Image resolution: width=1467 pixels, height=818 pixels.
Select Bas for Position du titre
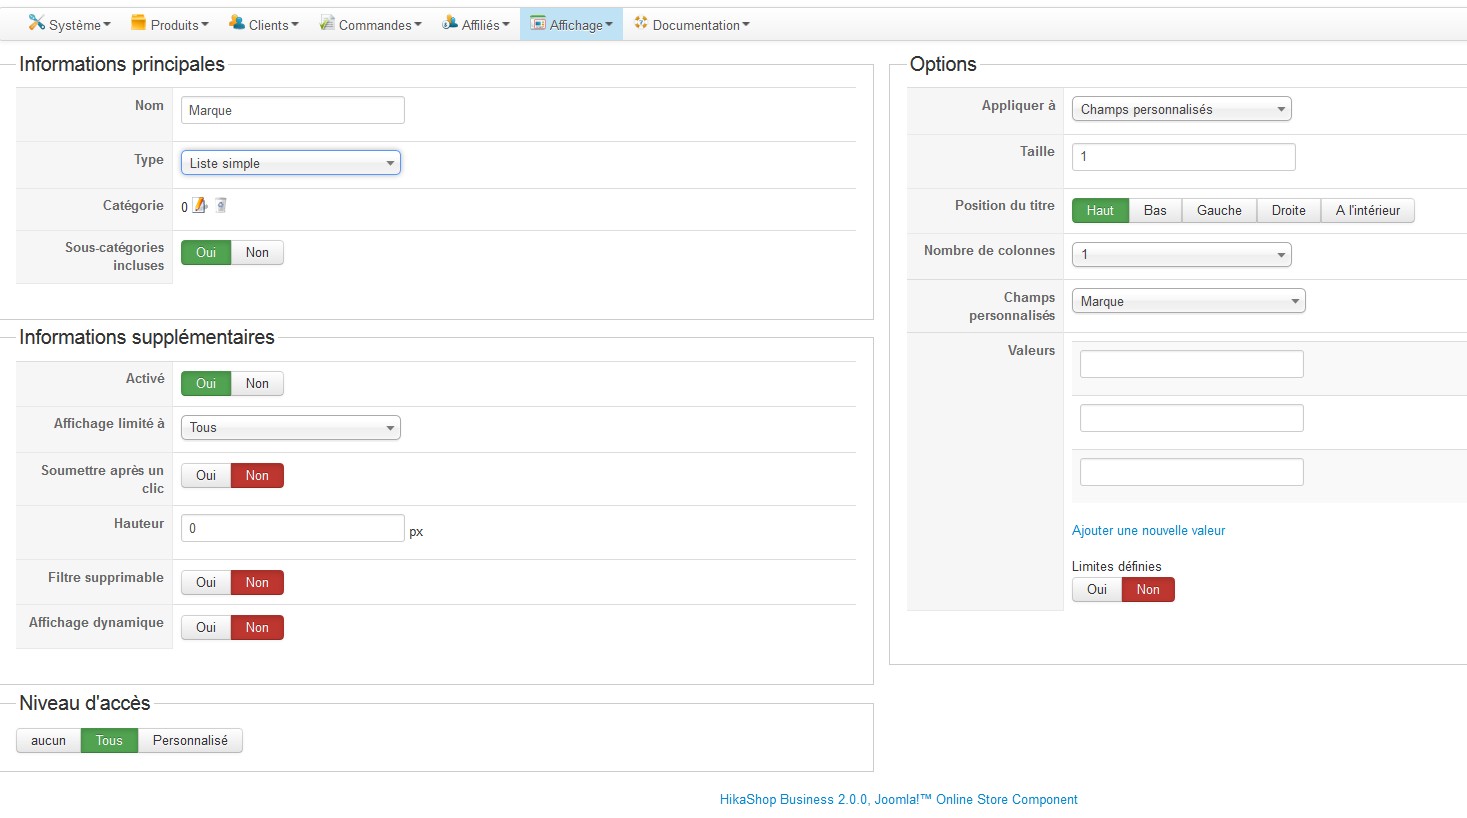[1155, 211]
